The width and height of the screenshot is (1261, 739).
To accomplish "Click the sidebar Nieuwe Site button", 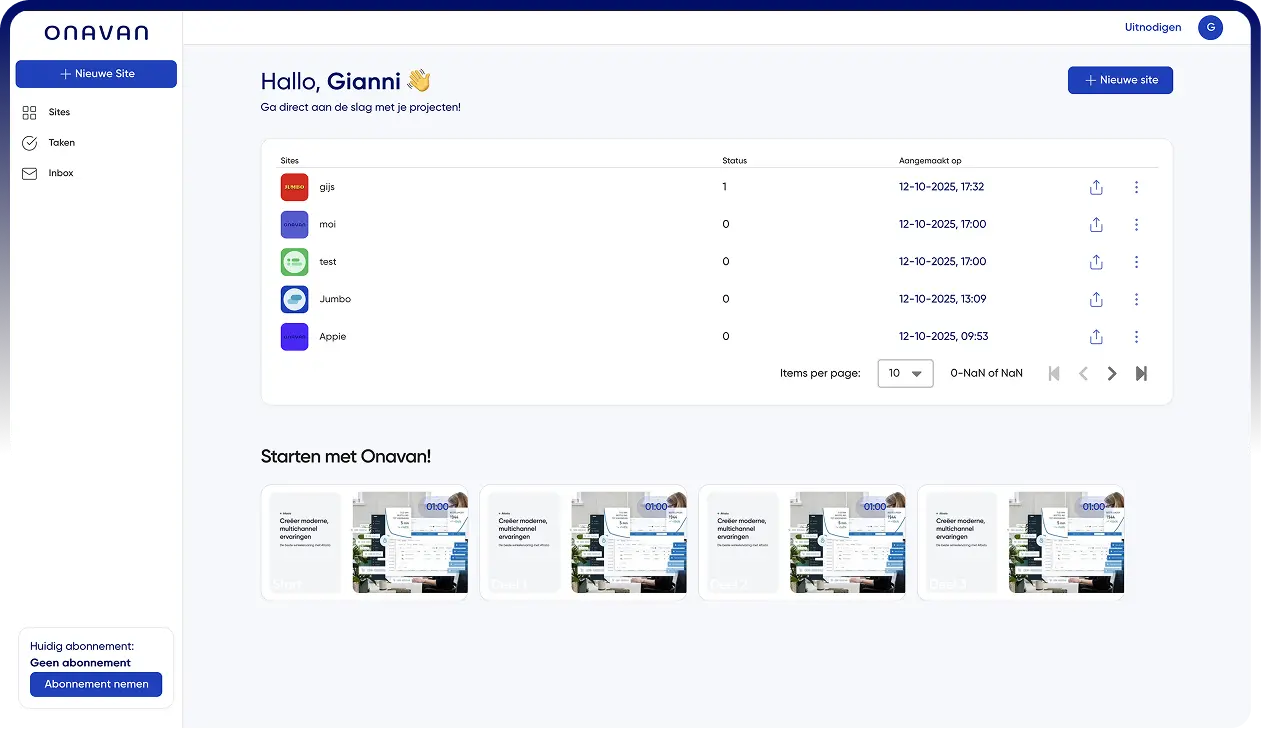I will tap(96, 74).
